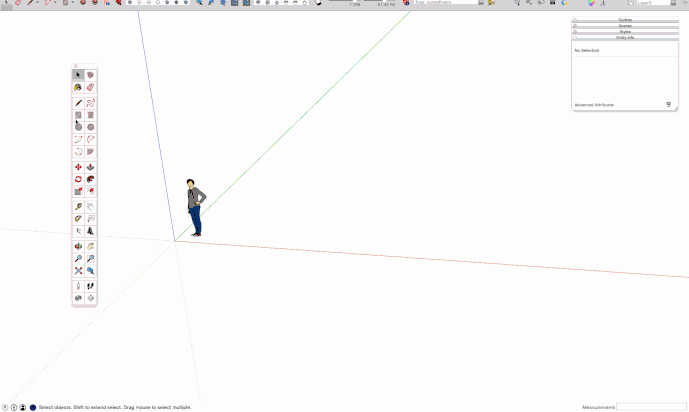Activate the Tape Measure tool
The image size is (689, 412).
coord(78,207)
